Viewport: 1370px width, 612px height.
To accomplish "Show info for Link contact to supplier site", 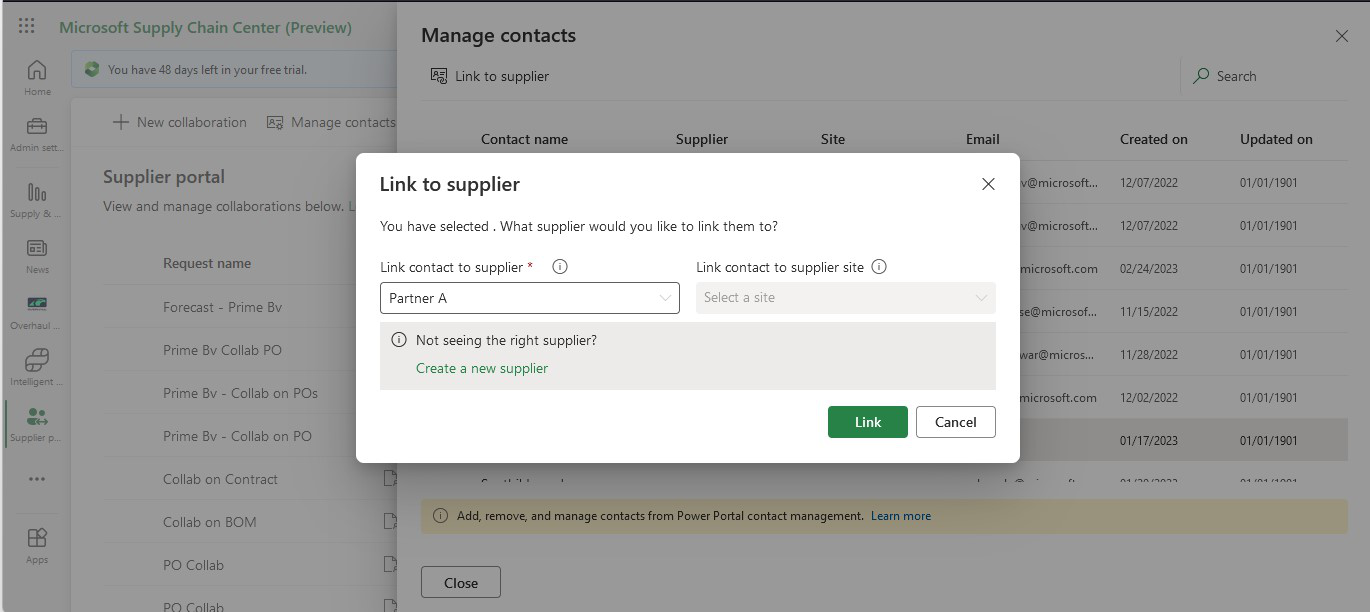I will 879,267.
